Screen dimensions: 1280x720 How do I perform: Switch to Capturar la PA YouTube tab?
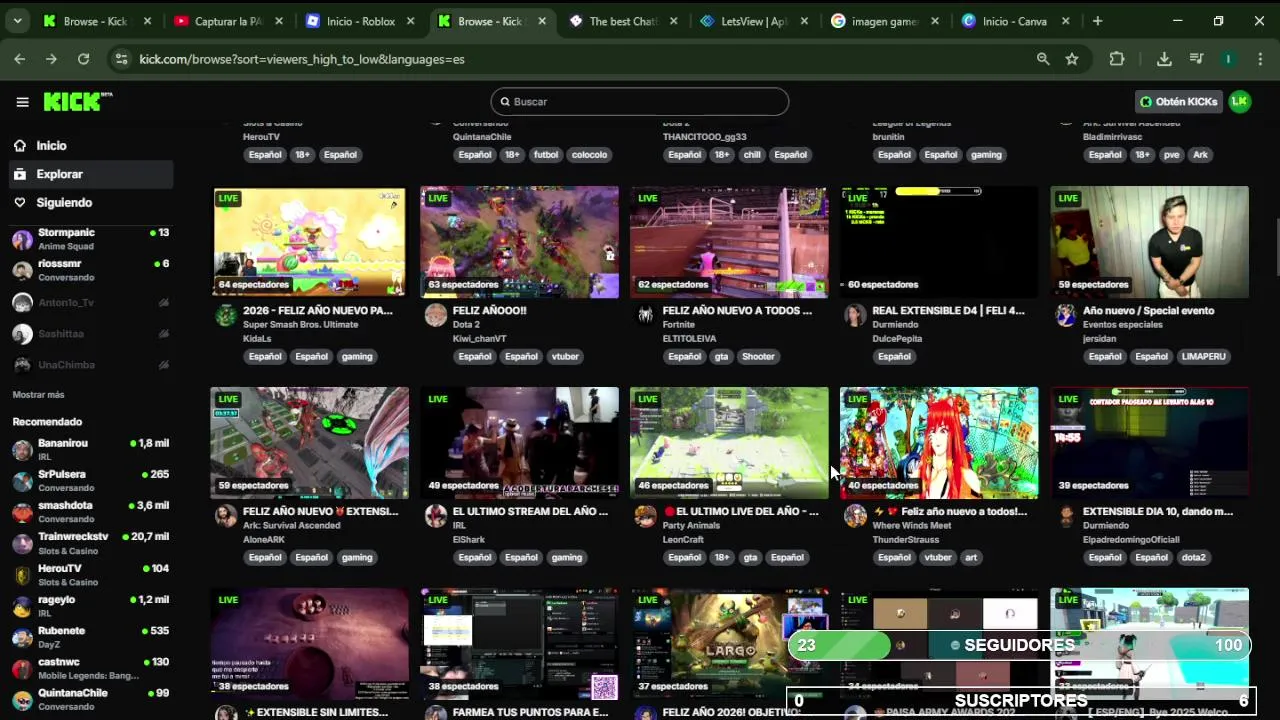pyautogui.click(x=229, y=21)
